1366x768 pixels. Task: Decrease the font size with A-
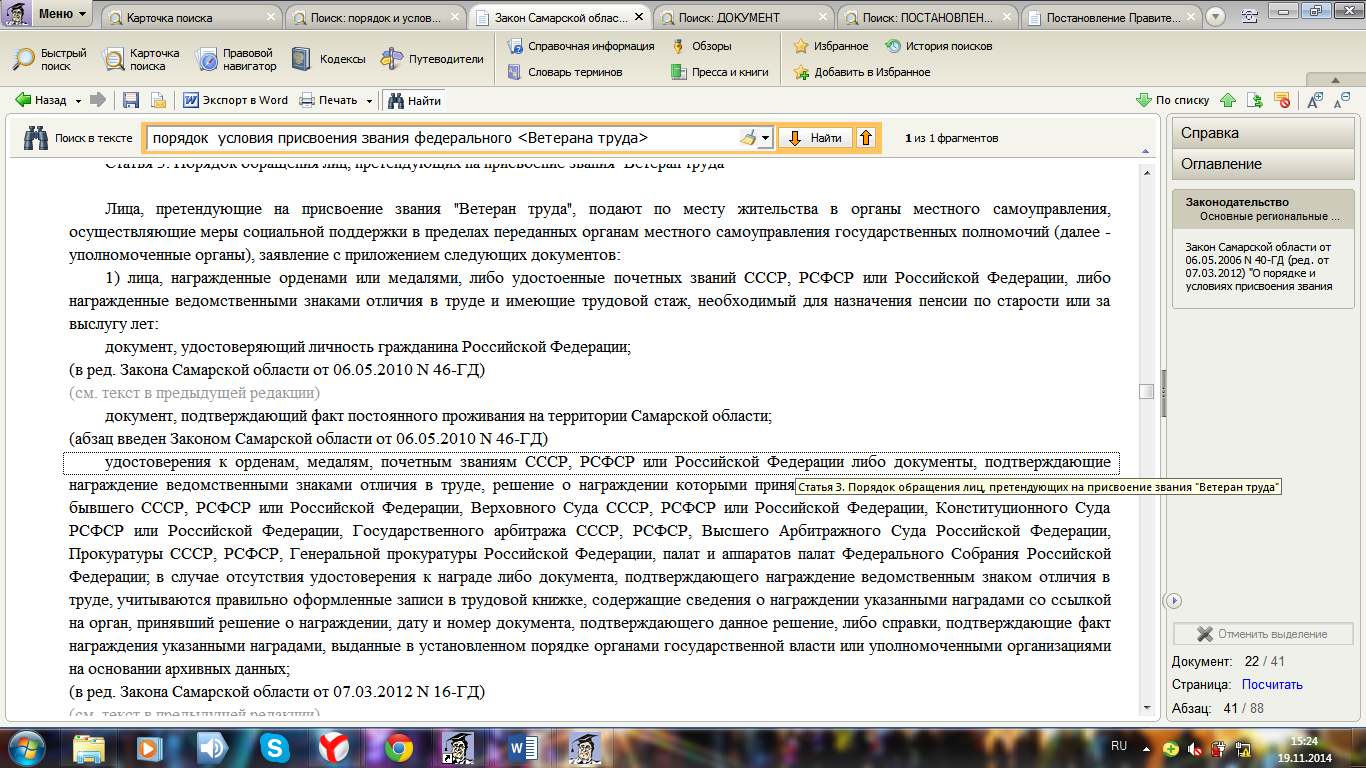click(1342, 99)
